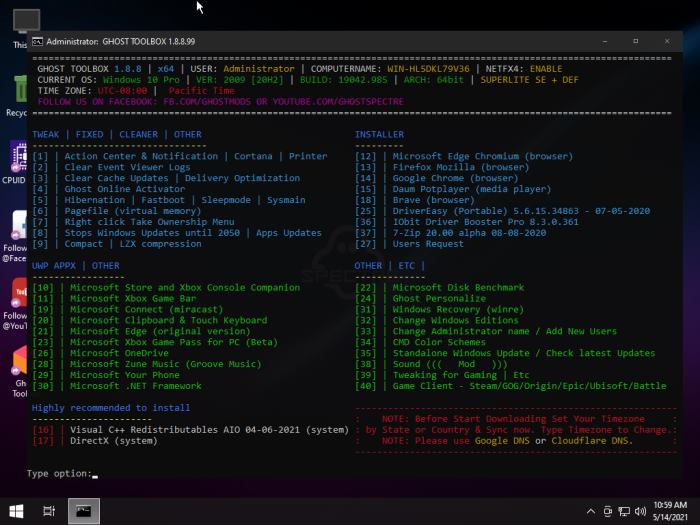This screenshot has height=525, width=700.
Task: Click 'Change Administrator name' line
Action: tap(504, 331)
